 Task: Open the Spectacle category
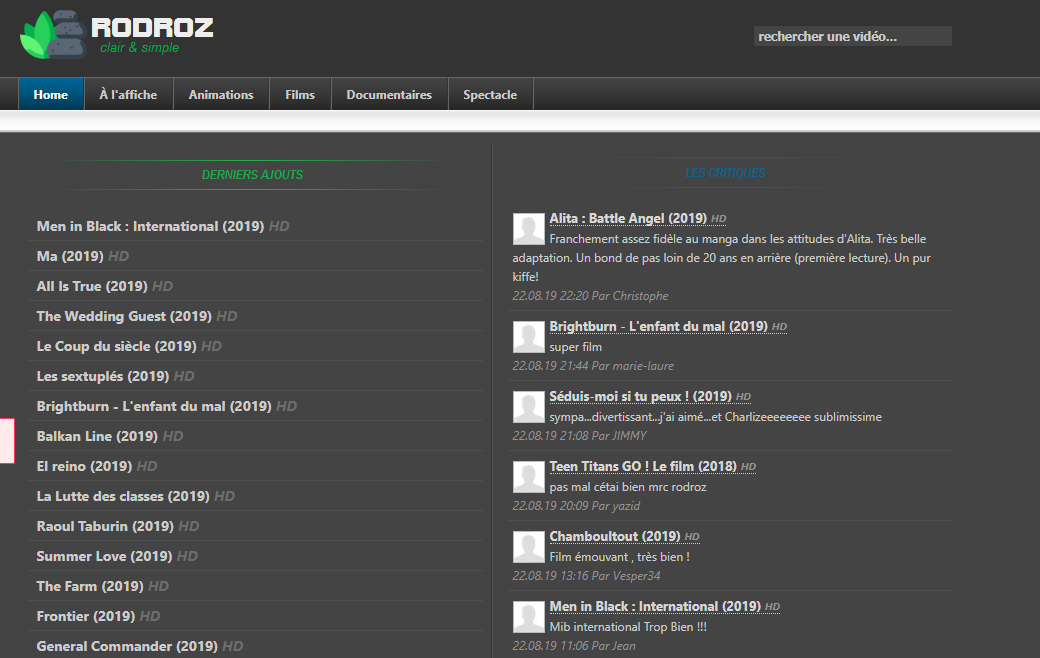(x=490, y=94)
